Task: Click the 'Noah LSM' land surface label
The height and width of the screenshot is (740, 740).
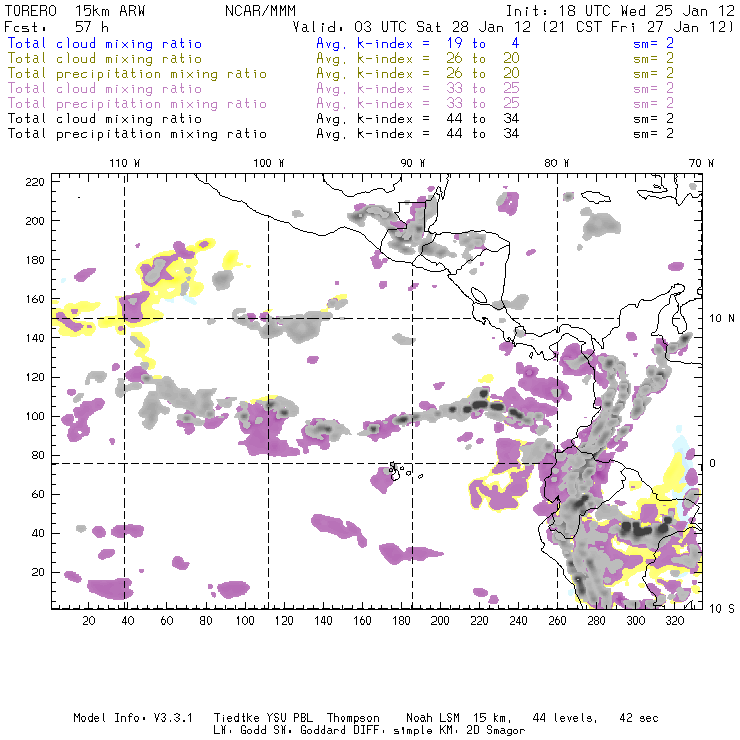Action: [433, 718]
